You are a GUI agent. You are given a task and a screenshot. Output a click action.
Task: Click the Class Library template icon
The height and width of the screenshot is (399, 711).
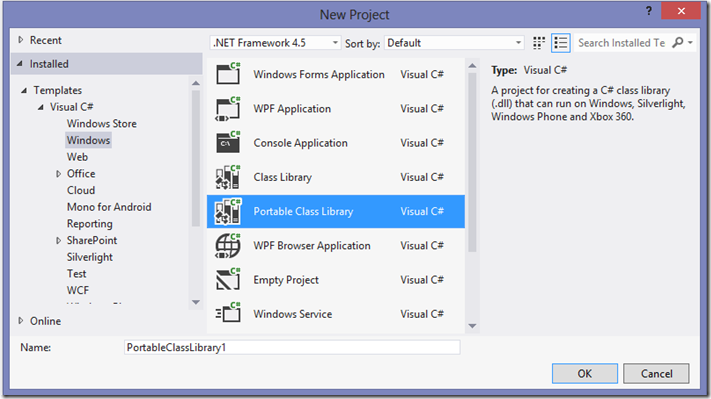coord(228,177)
